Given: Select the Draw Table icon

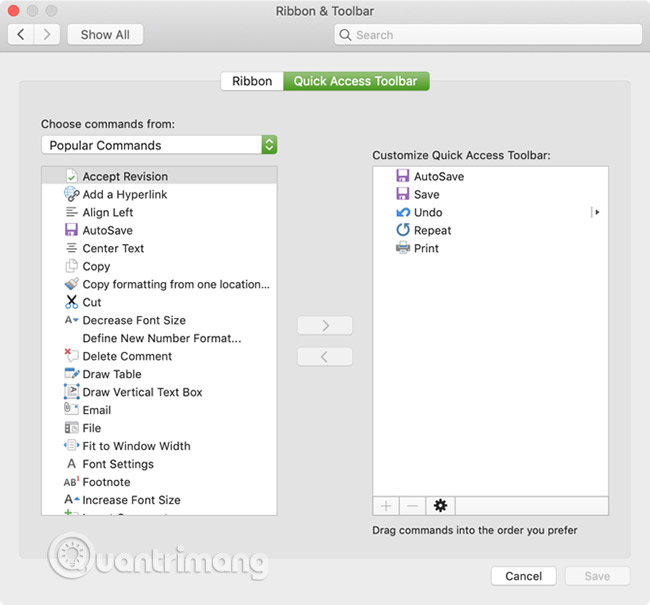Looking at the screenshot, I should point(71,374).
